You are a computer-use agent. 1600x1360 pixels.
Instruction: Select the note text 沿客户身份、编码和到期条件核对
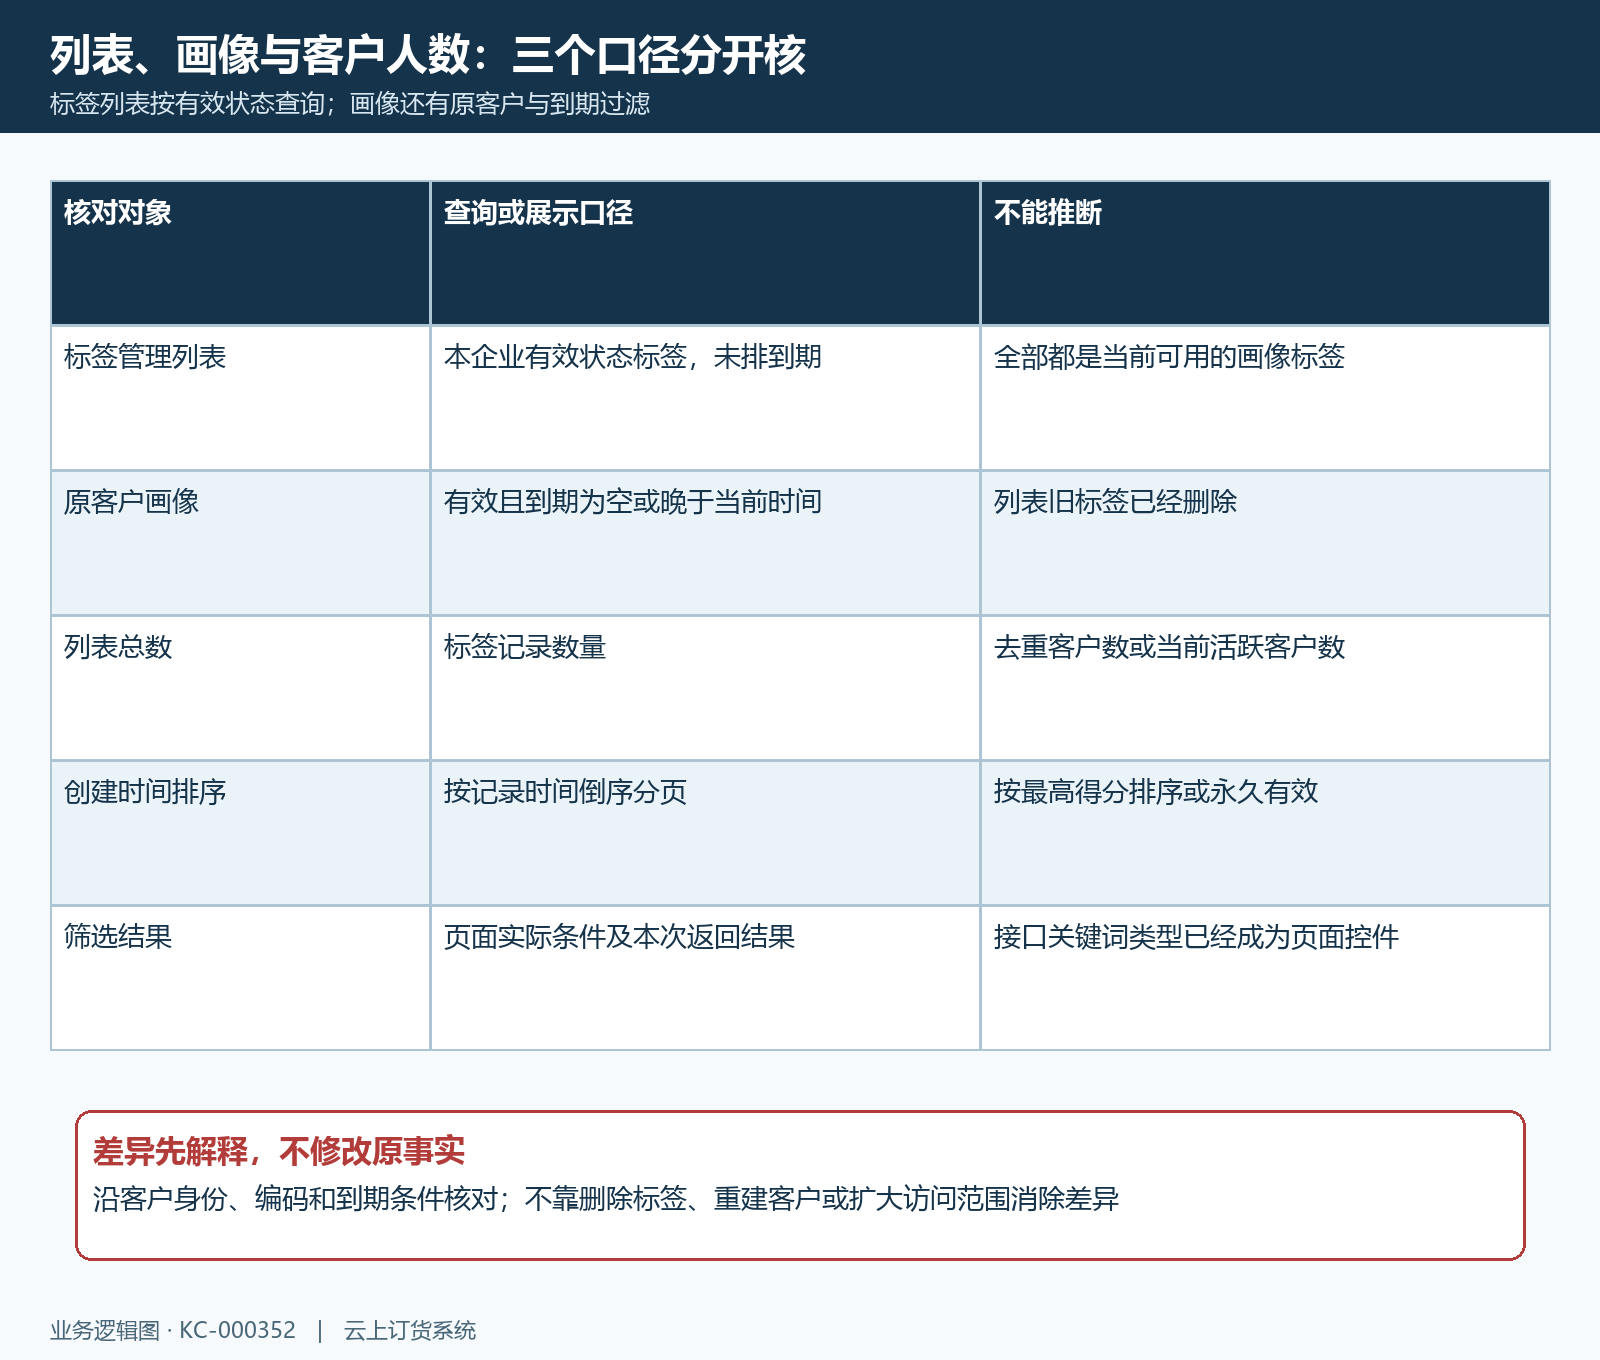295,1198
